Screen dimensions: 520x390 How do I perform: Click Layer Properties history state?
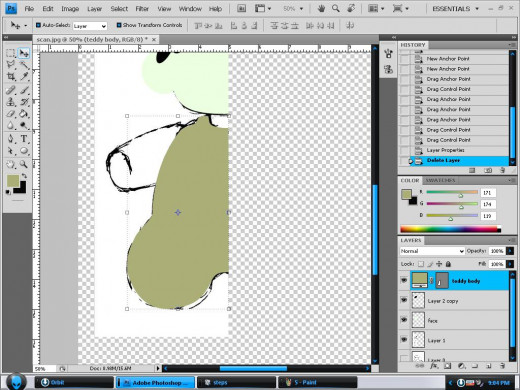pyautogui.click(x=454, y=150)
